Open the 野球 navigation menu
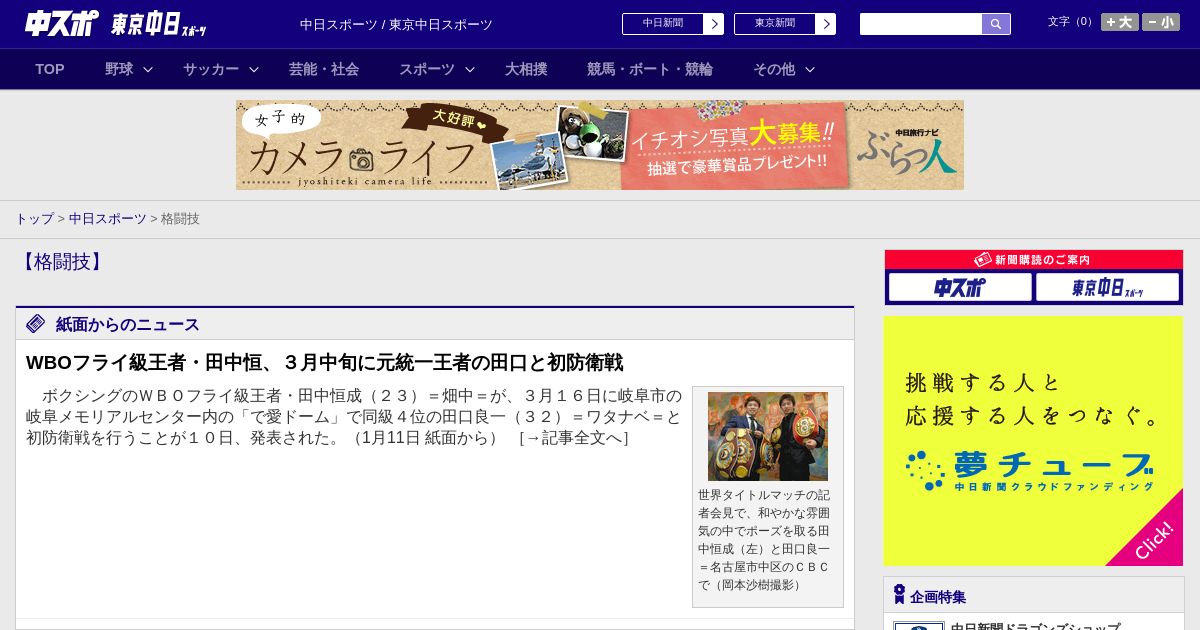The height and width of the screenshot is (630, 1200). (x=119, y=69)
